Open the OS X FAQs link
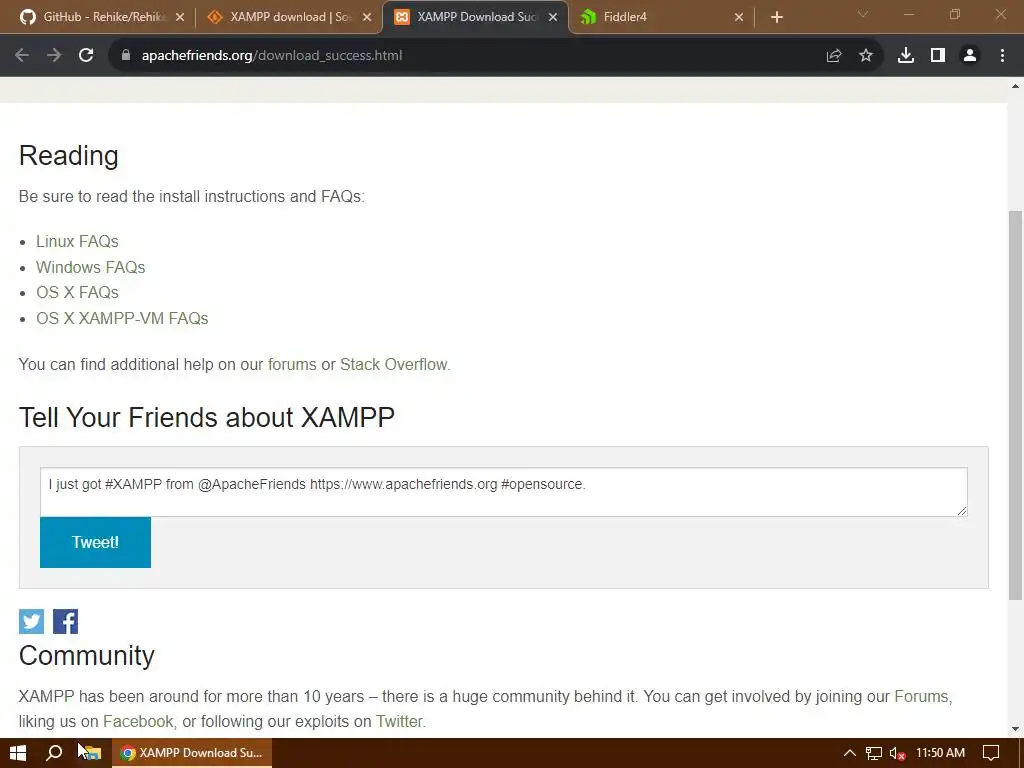Image resolution: width=1024 pixels, height=768 pixels. tap(77, 293)
